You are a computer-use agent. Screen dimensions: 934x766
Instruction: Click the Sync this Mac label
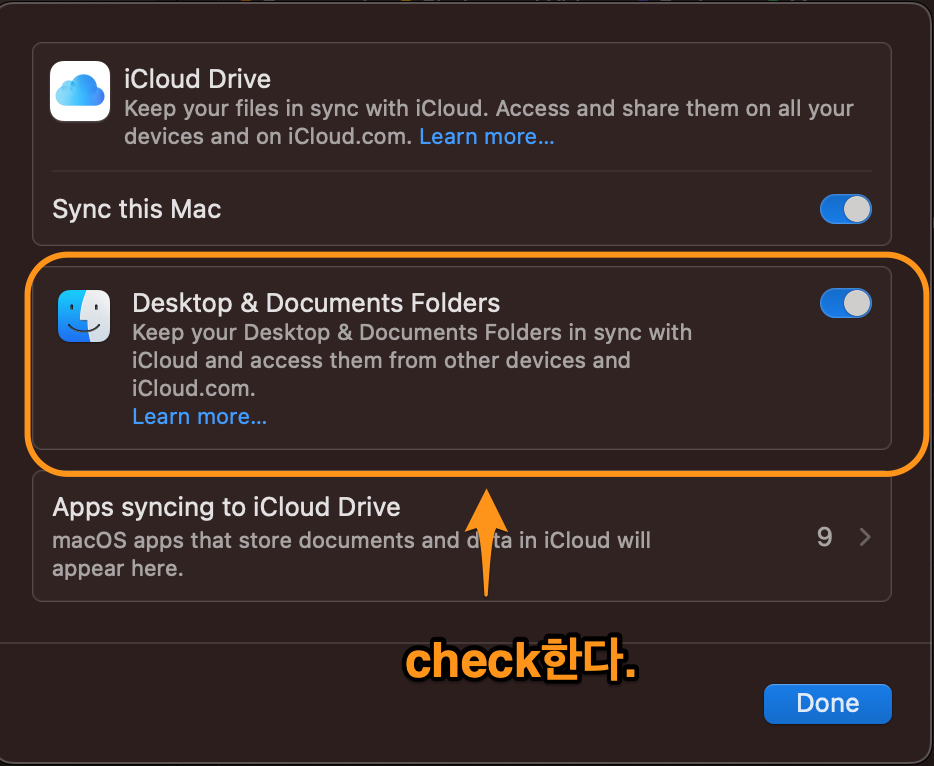point(136,209)
